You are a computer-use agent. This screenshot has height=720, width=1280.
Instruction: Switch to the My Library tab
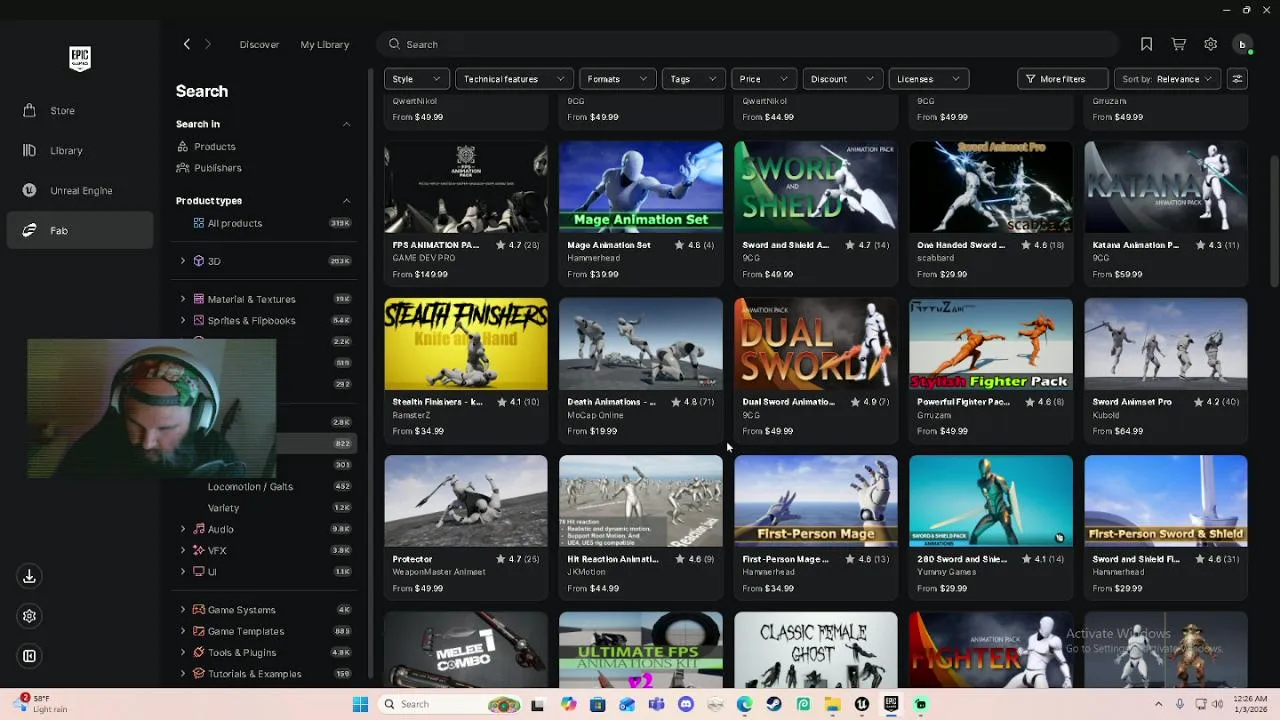(325, 45)
